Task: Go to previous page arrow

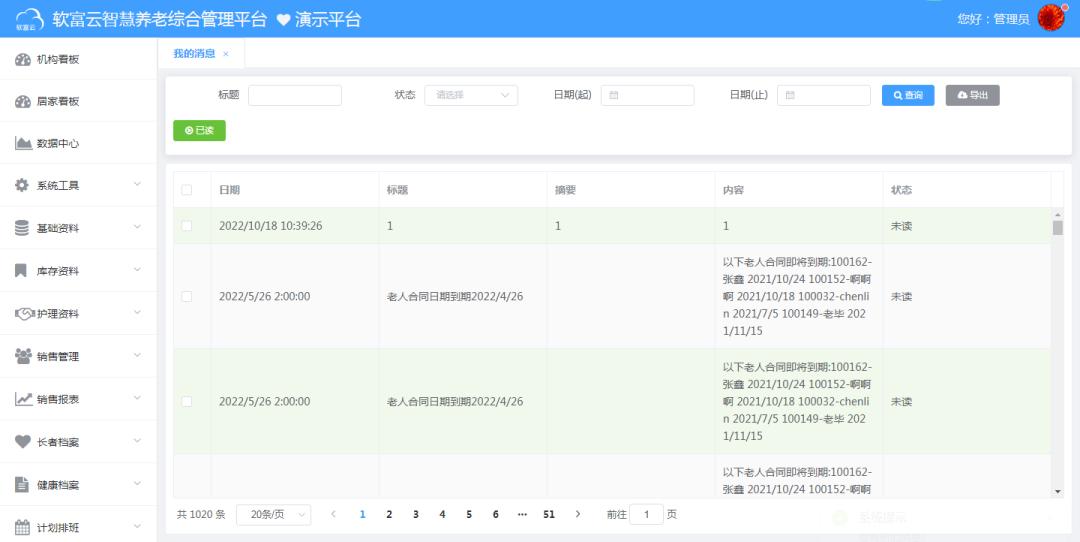Action: click(x=333, y=514)
